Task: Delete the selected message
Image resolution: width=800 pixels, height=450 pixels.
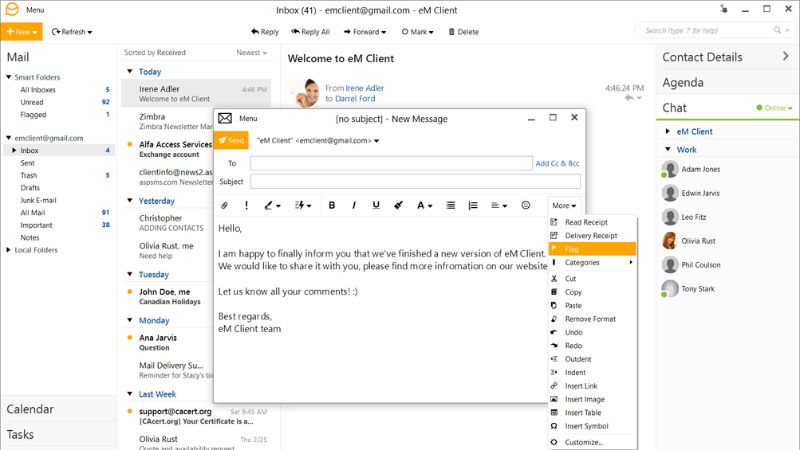Action: 463,32
